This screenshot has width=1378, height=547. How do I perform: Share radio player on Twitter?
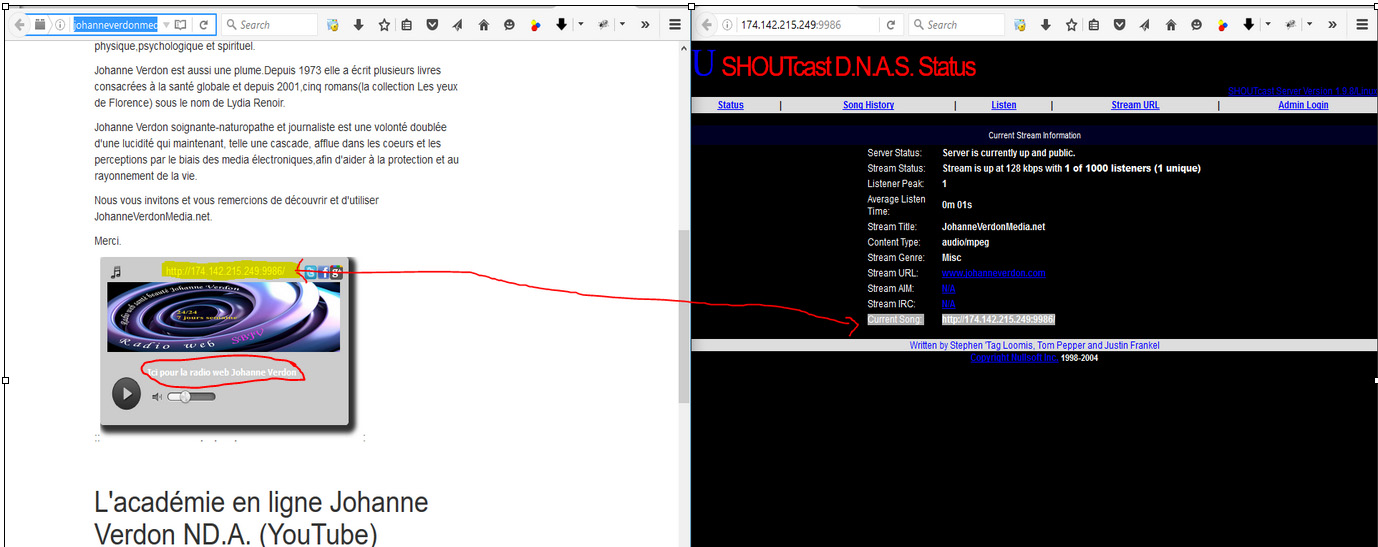[x=311, y=272]
